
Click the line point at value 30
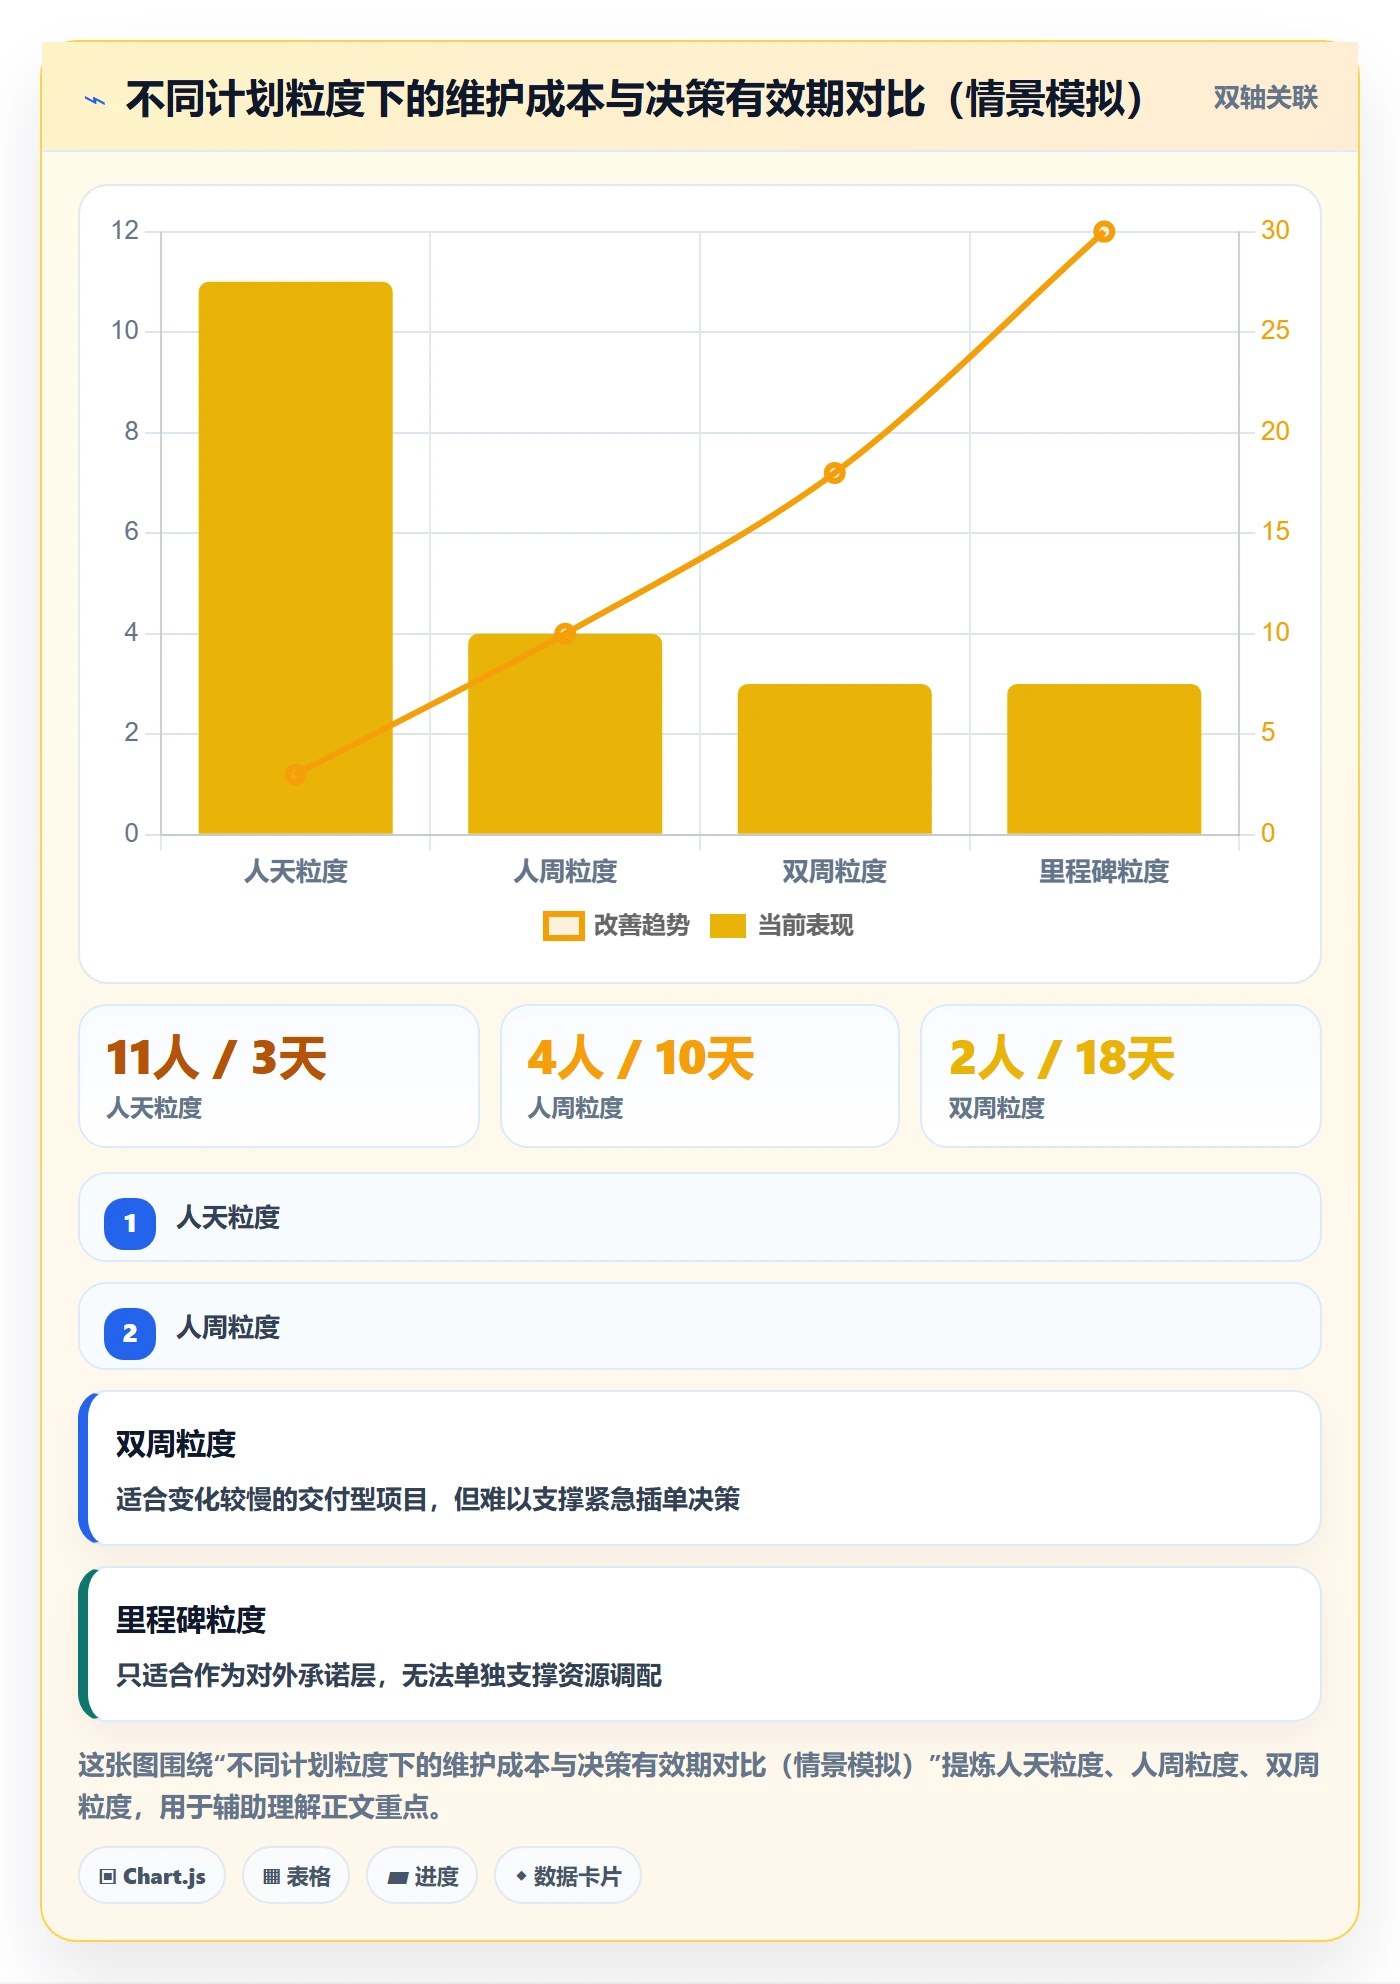pos(1104,232)
